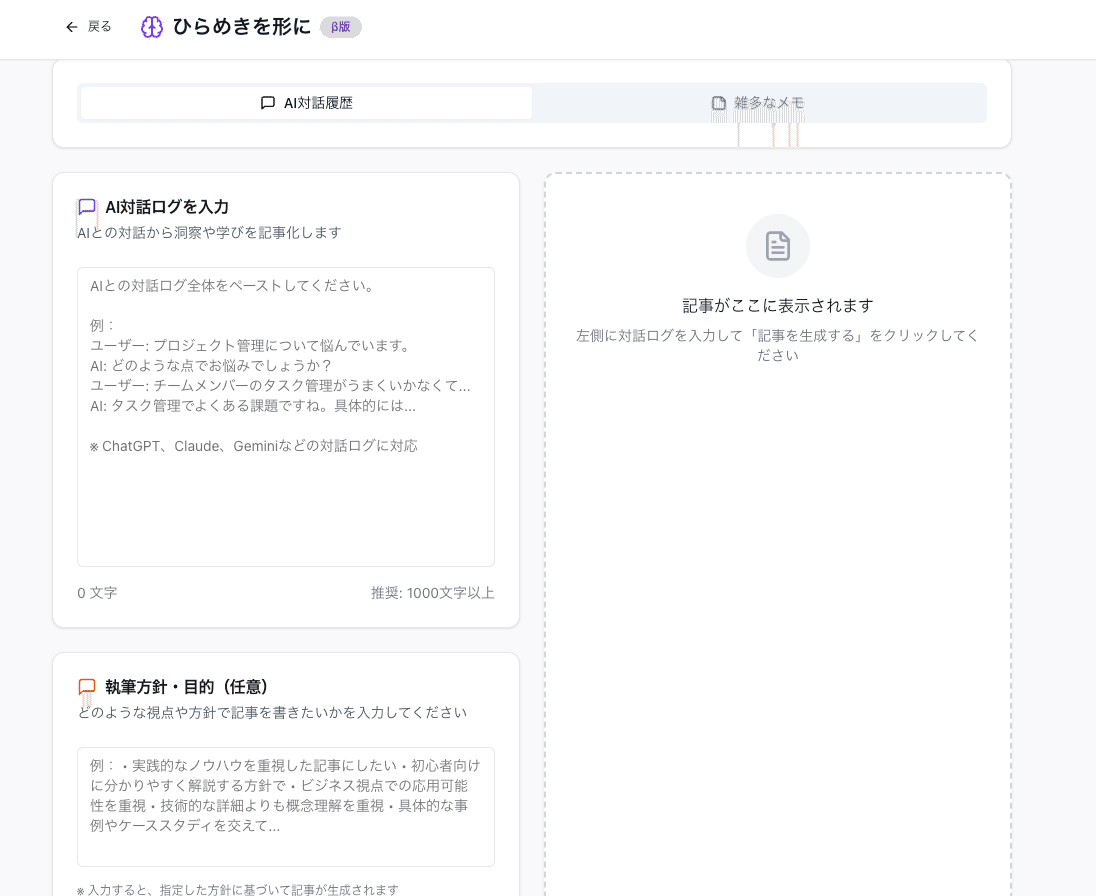Click the 記事がここに表示されます heading
Screen dimensions: 1096x896
tap(778, 305)
